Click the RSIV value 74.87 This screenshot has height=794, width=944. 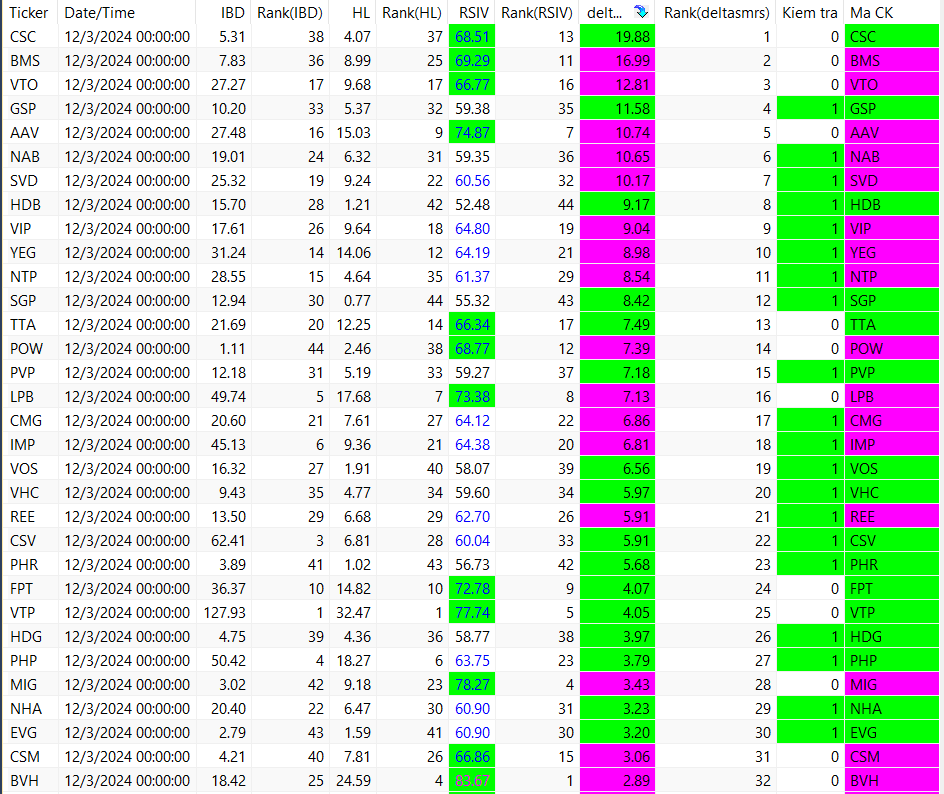pos(472,133)
